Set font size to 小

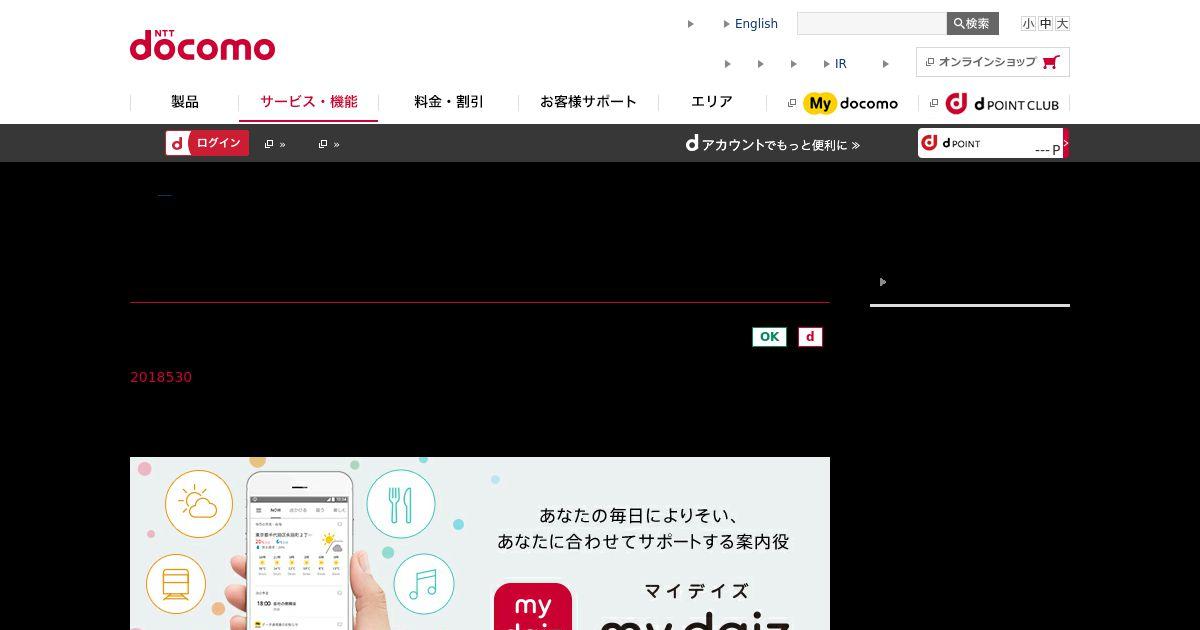pos(1028,23)
